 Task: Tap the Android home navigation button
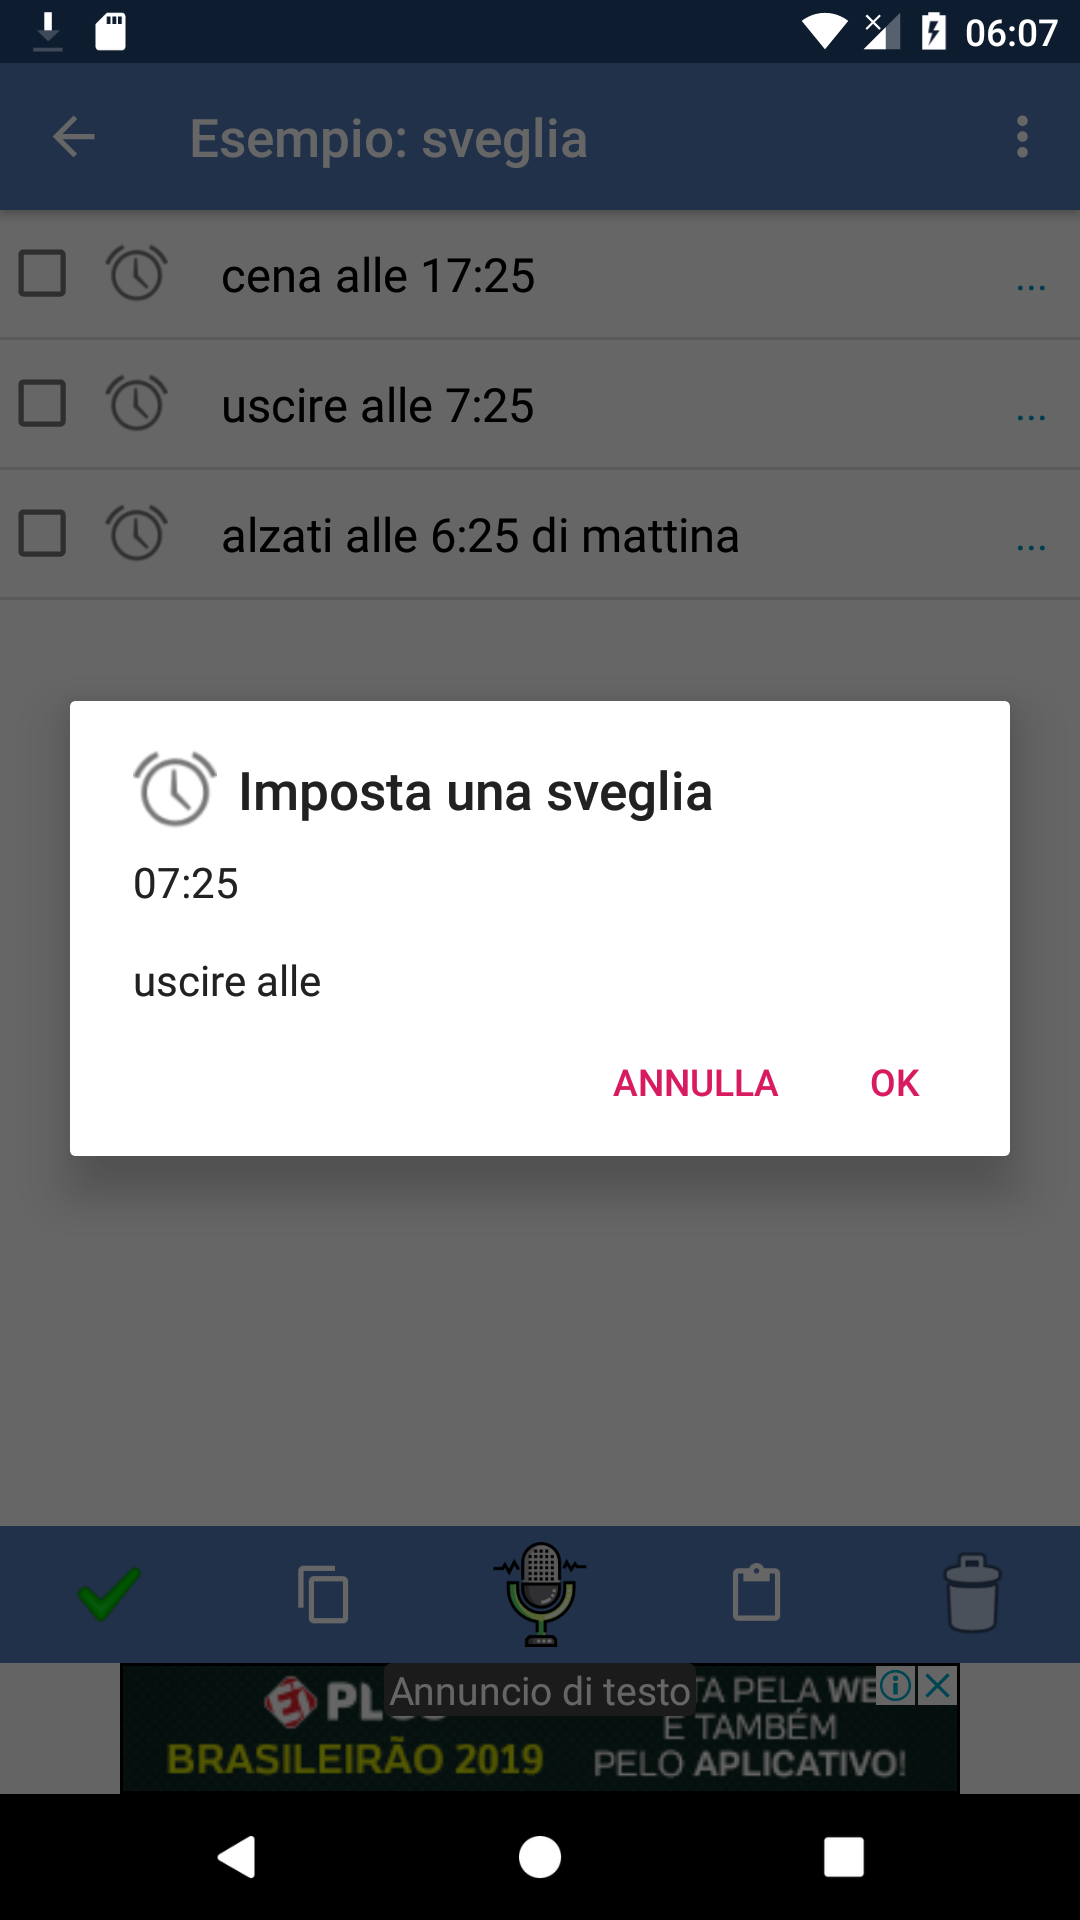point(540,1857)
